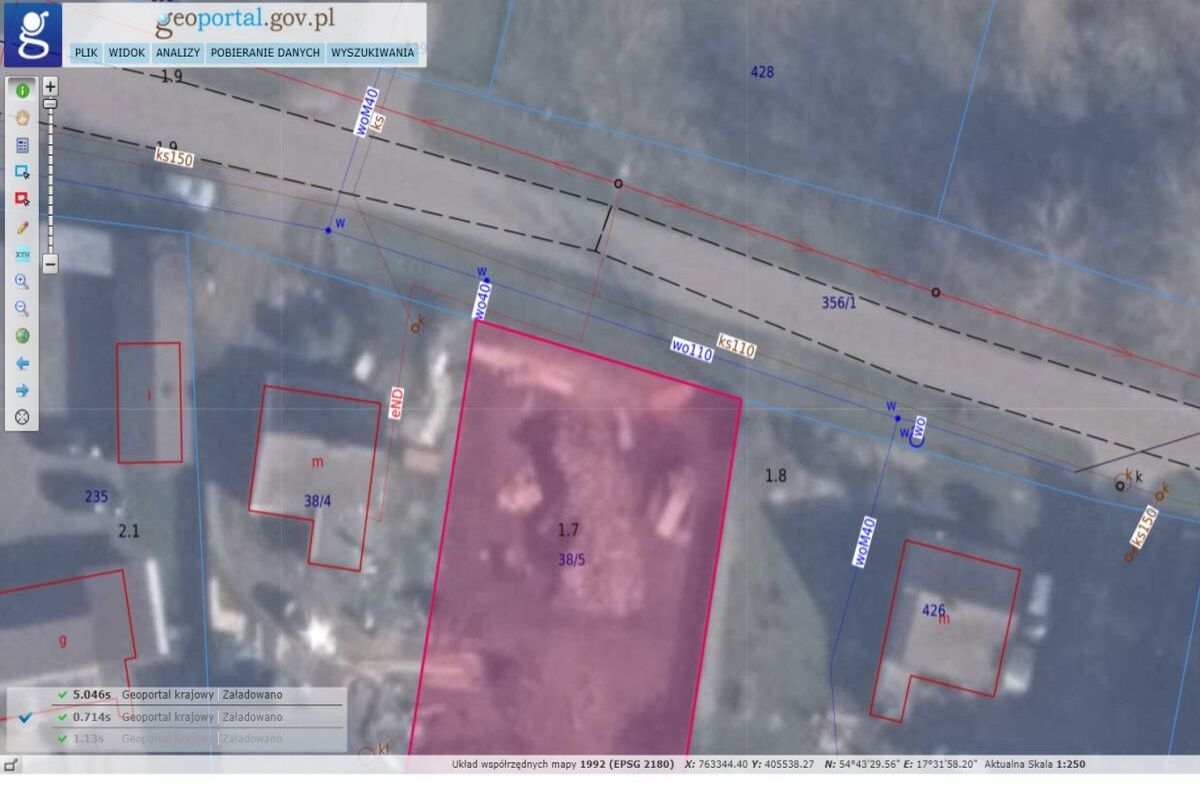Viewport: 1200px width, 800px height.
Task: Open the WIDOK menu
Action: point(127,53)
